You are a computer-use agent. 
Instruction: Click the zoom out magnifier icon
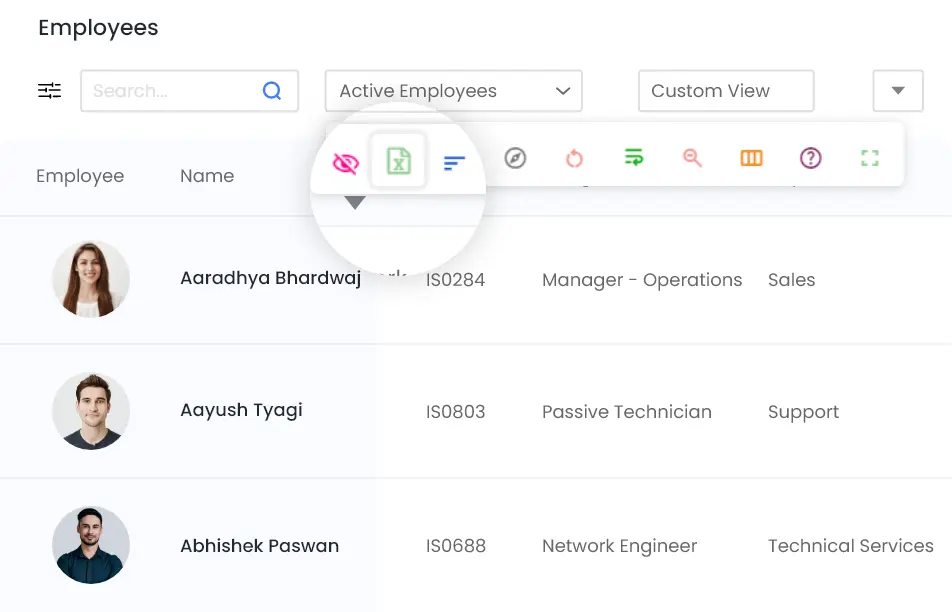[x=692, y=158]
